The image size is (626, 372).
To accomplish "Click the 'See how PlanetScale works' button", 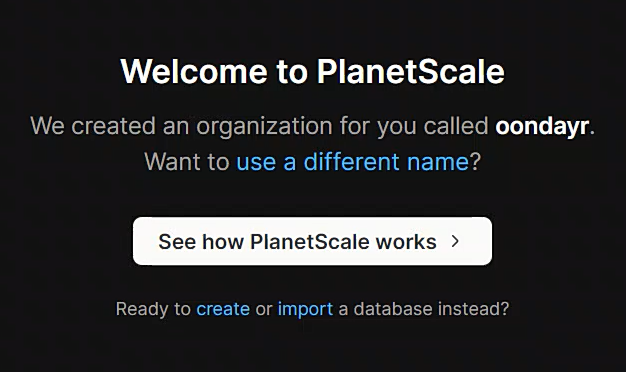I will (x=312, y=241).
